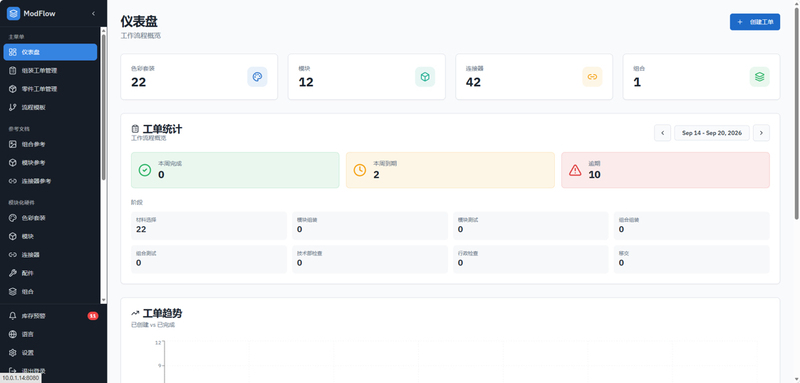Screen dimensions: 800x383
Task: Click the cube icon in 模块 card
Action: (424, 77)
